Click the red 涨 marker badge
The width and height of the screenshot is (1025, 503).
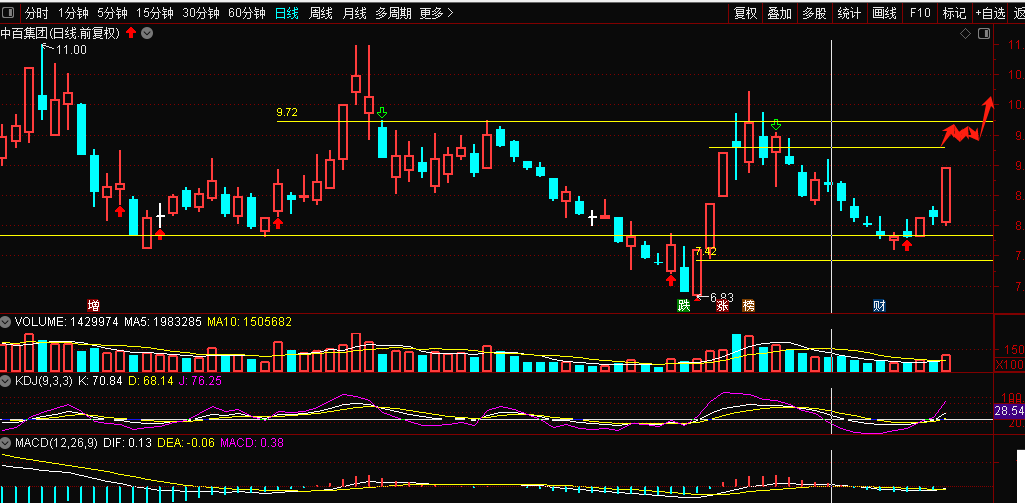pos(722,305)
